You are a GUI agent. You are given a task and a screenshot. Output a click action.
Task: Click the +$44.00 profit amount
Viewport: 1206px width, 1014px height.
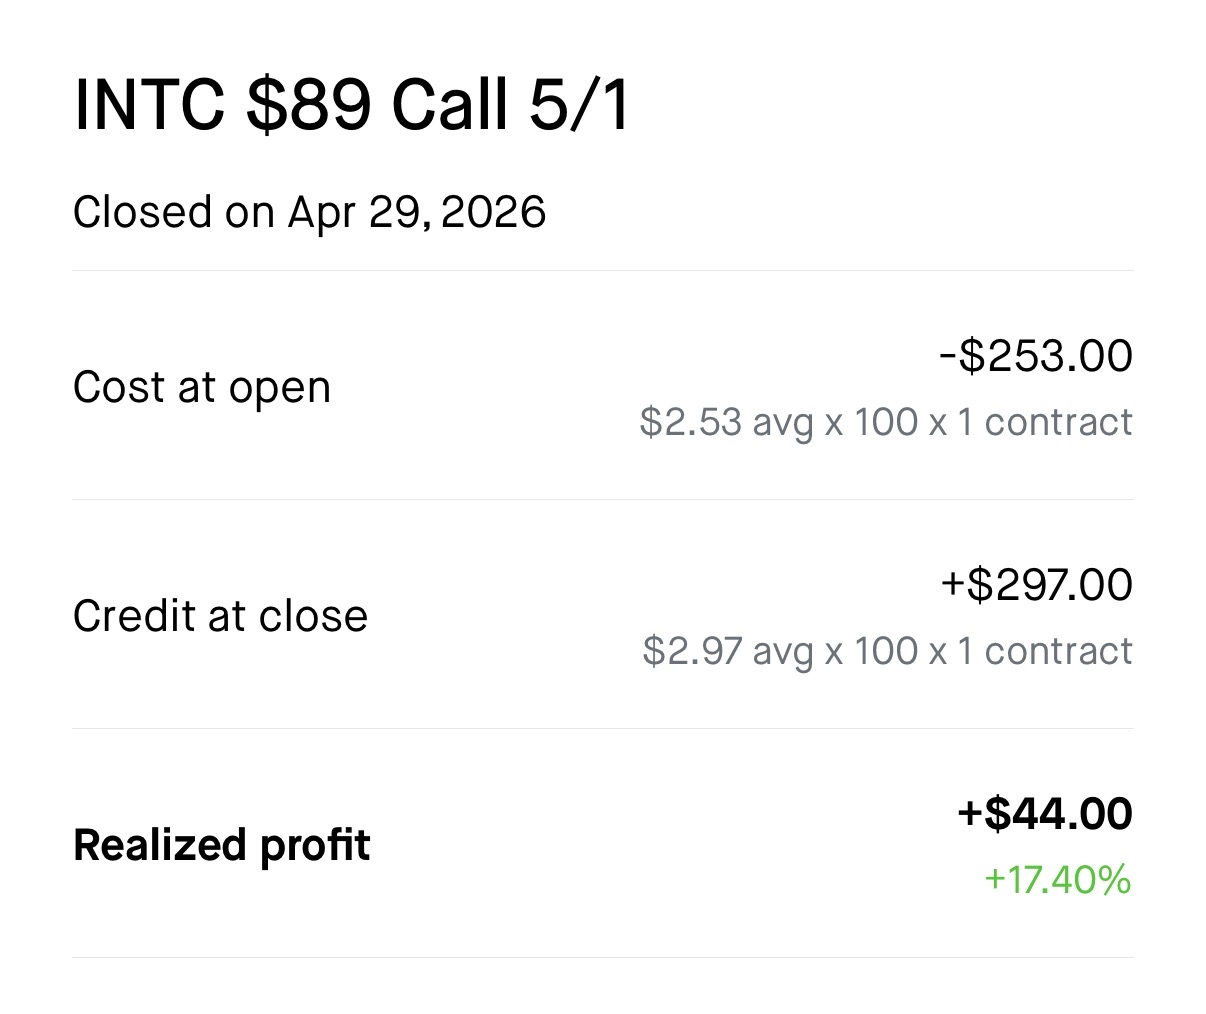pos(1045,813)
